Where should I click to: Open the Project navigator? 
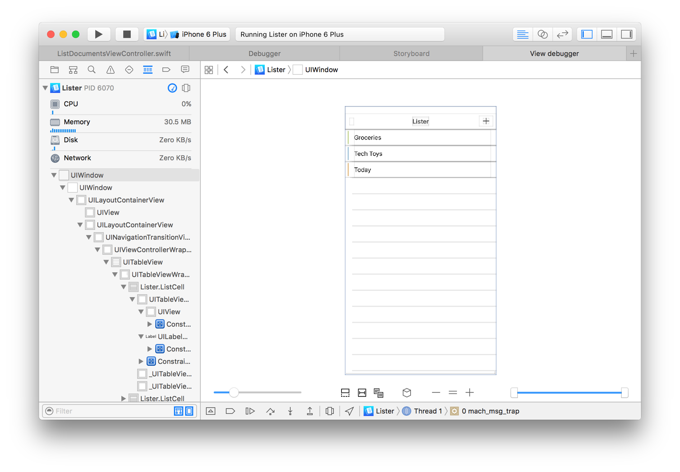click(54, 69)
